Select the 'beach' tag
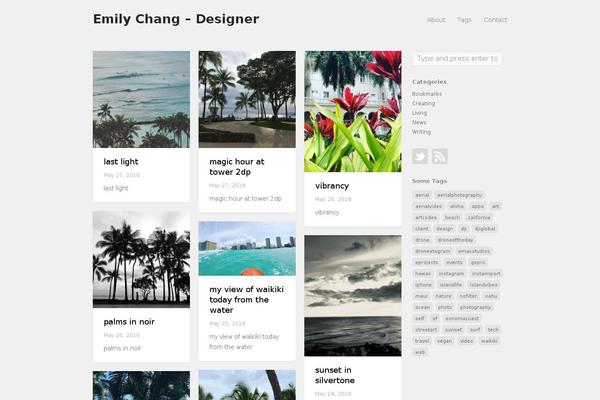The width and height of the screenshot is (600, 400). coord(452,217)
